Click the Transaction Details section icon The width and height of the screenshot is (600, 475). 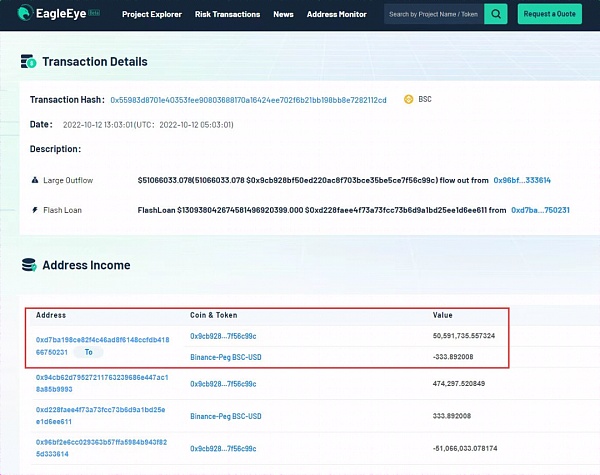29,62
